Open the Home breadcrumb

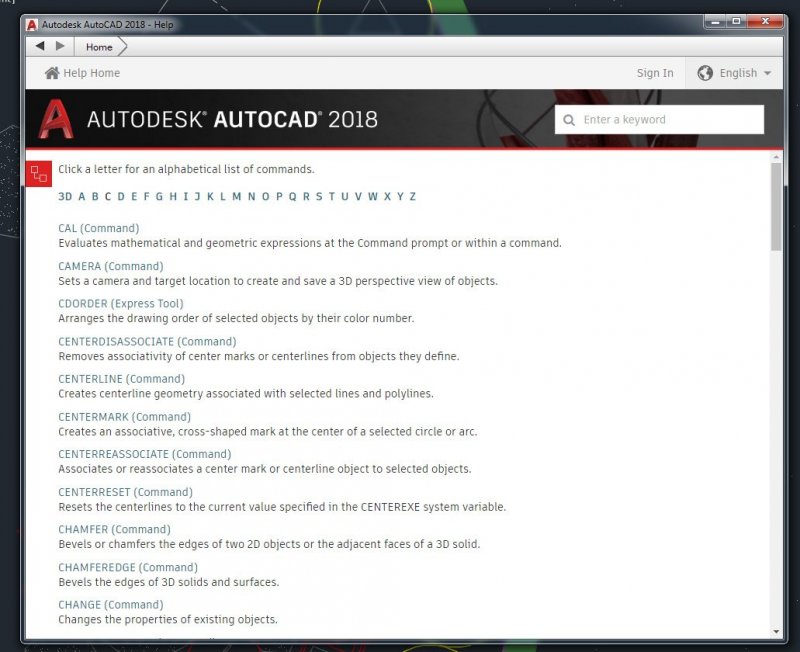99,47
